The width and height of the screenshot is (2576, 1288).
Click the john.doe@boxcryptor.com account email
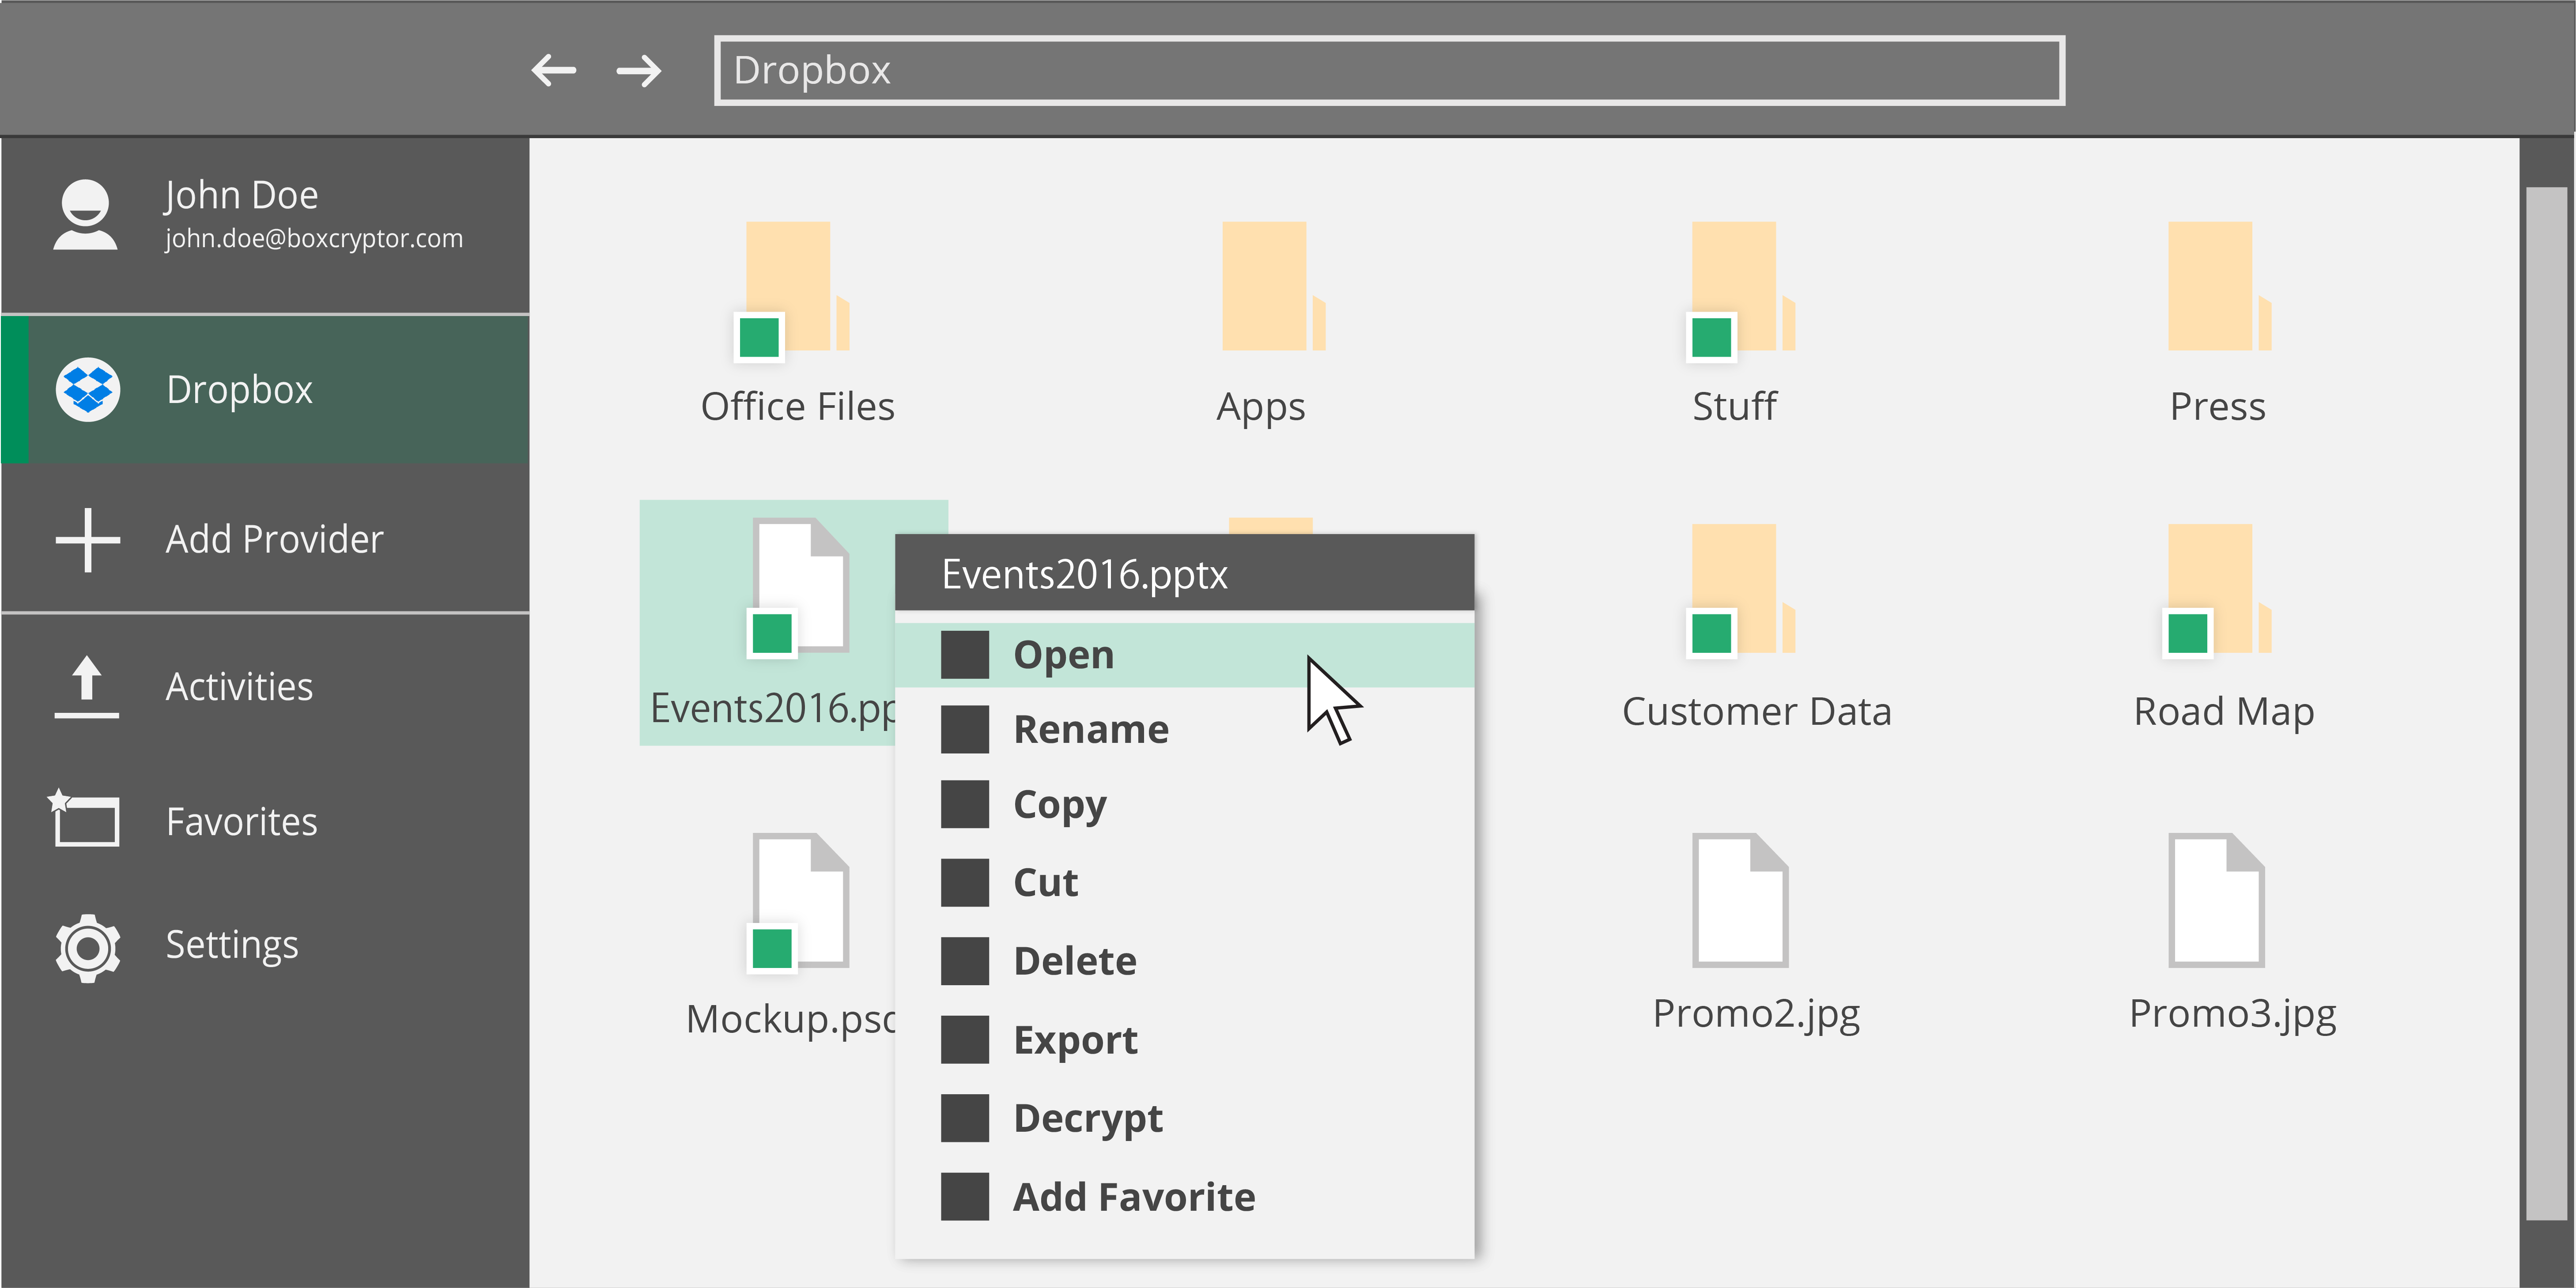pos(314,239)
